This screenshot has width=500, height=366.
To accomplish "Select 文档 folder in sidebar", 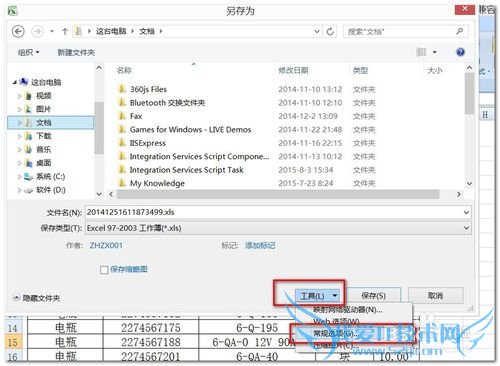I will click(51, 122).
